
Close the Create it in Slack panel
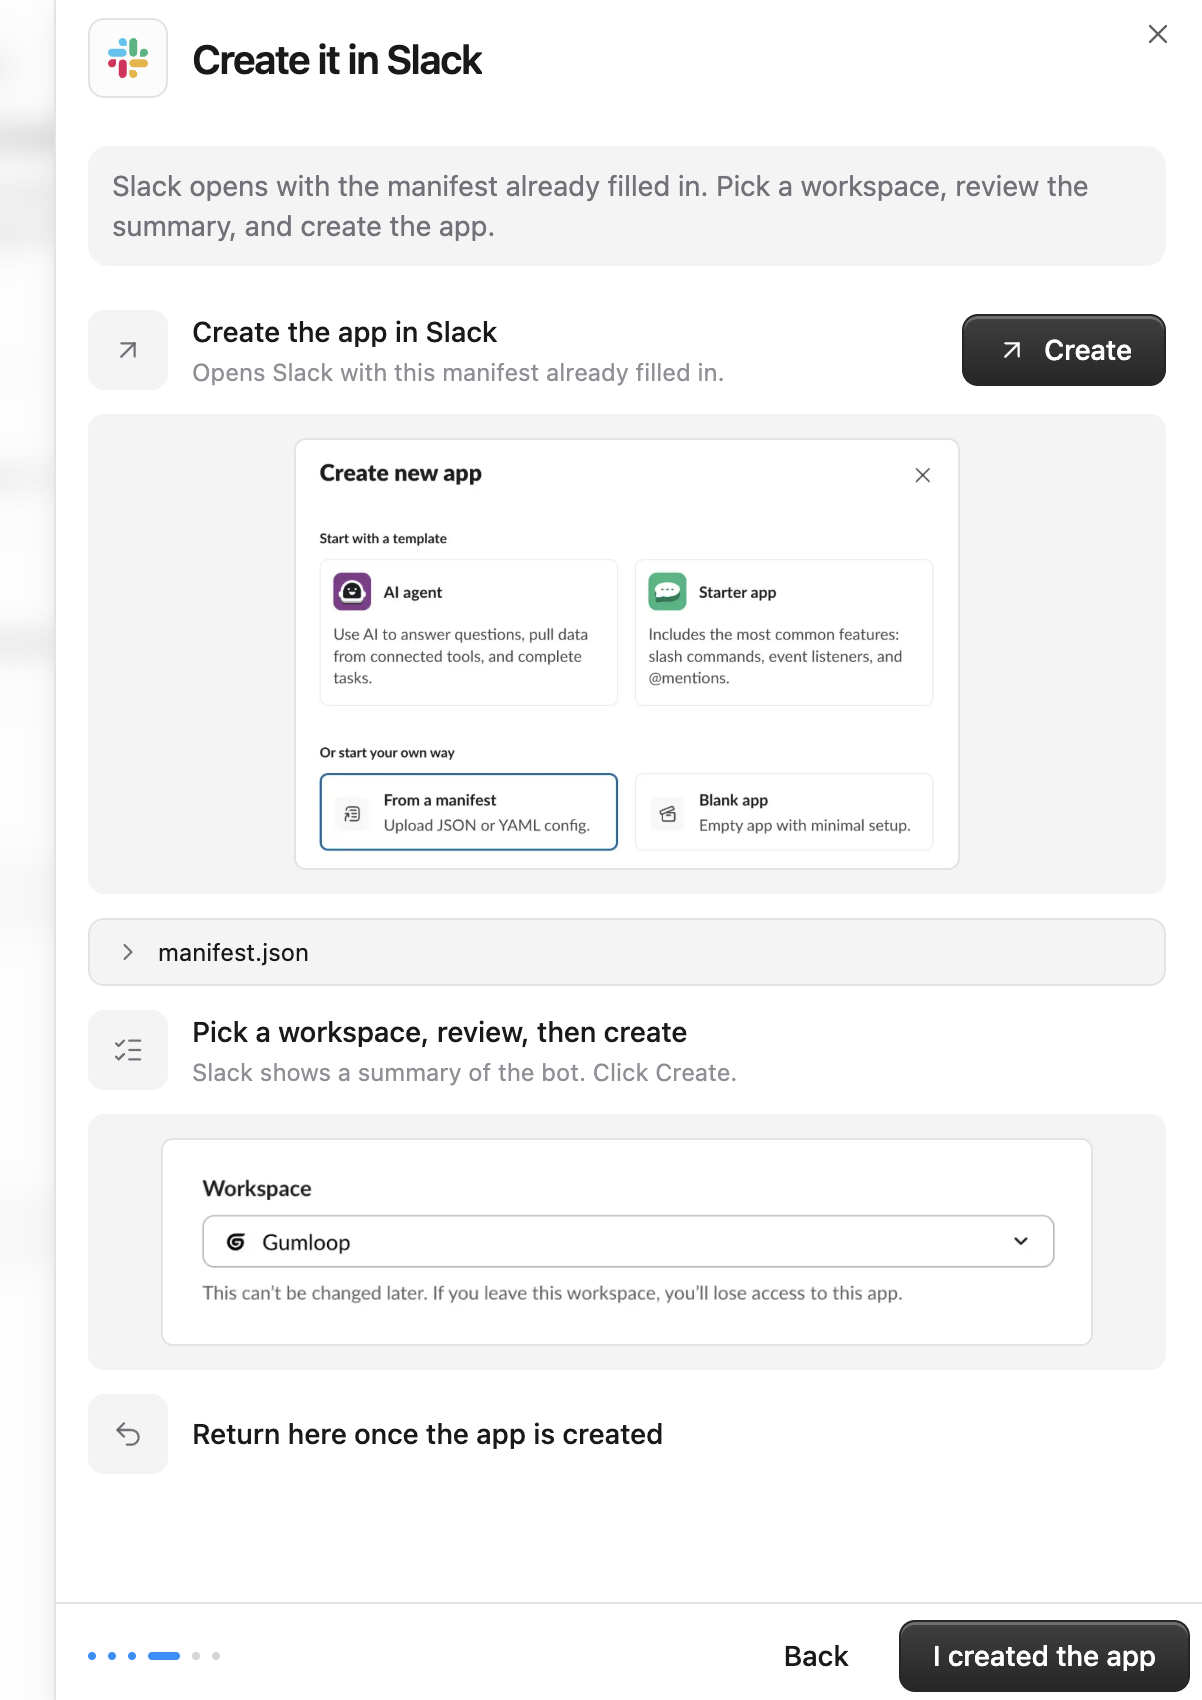[x=1158, y=34]
